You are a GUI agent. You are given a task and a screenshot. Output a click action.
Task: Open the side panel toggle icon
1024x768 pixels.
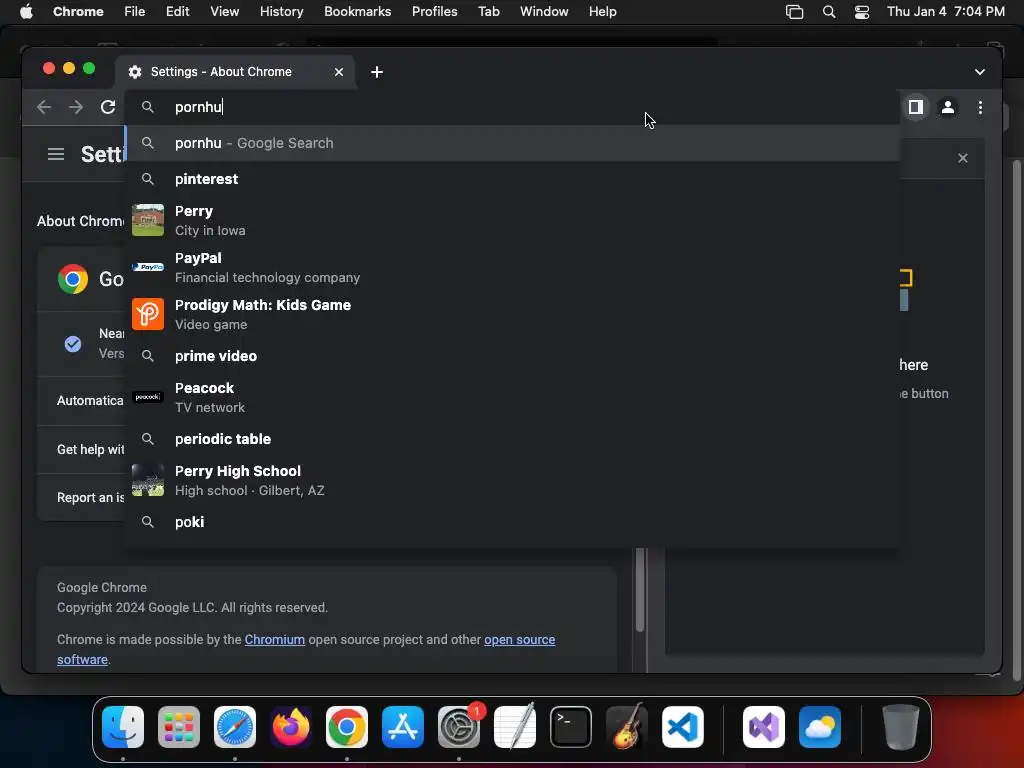[x=916, y=107]
